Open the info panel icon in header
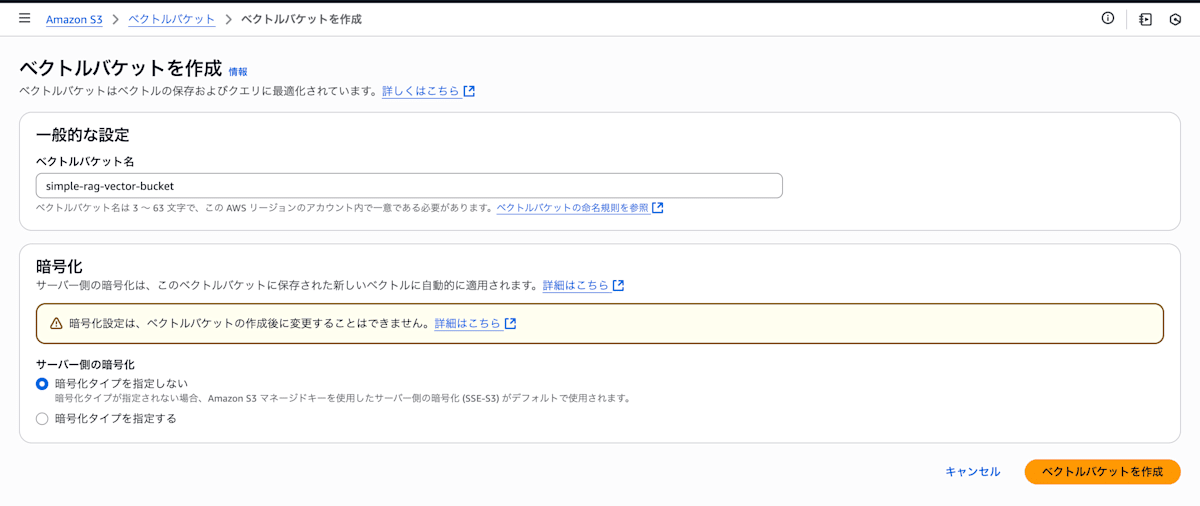The width and height of the screenshot is (1200, 506). click(1108, 18)
